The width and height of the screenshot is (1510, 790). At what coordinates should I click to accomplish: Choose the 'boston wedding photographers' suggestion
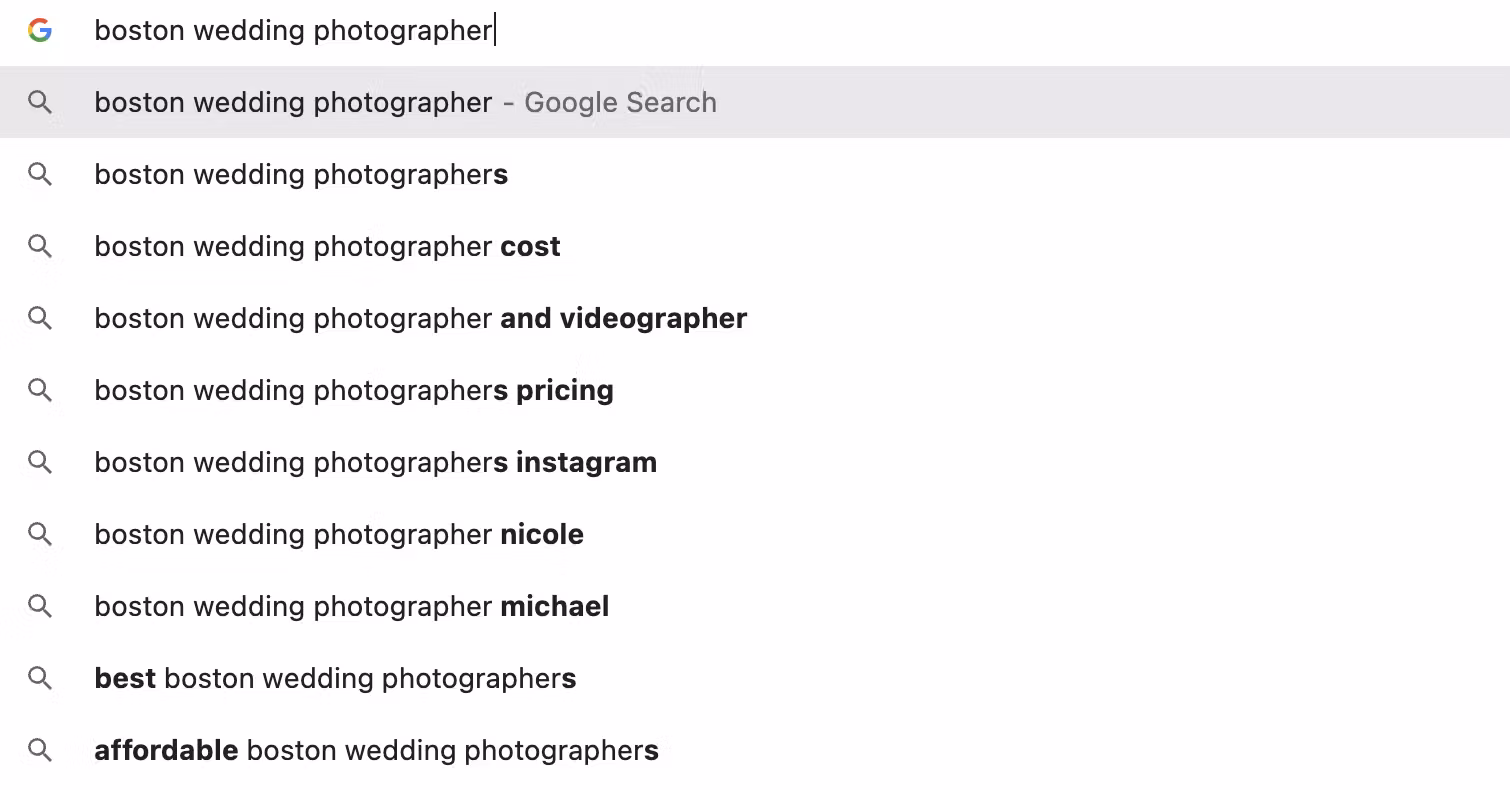(x=301, y=174)
